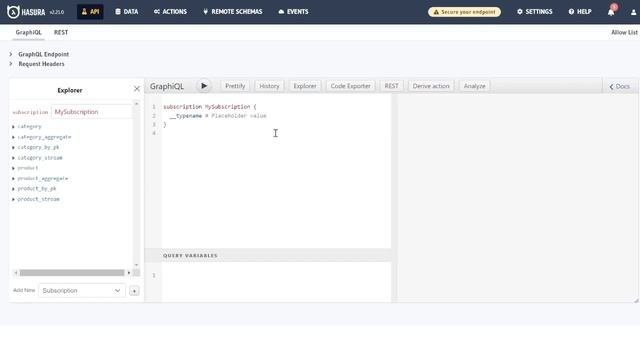Open the EVENTS section
640x360 pixels.
coord(293,12)
